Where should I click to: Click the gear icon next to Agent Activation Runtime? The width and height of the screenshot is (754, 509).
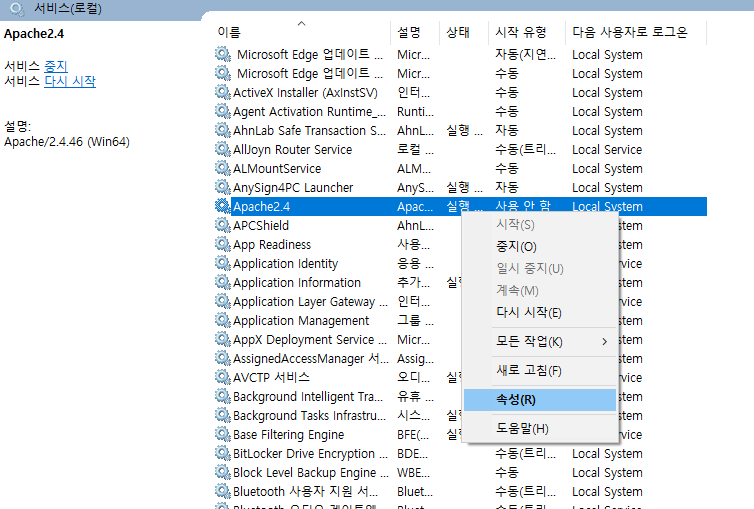point(223,112)
